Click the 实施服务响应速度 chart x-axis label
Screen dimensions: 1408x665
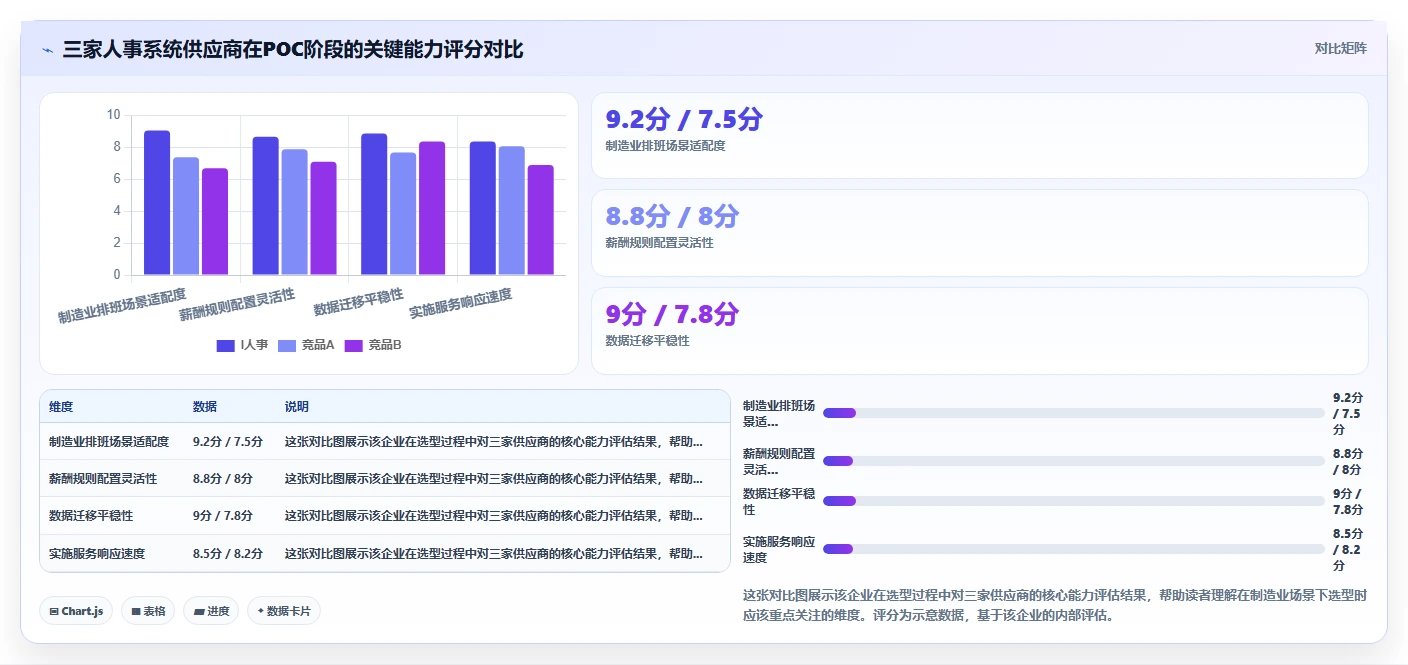tap(461, 304)
